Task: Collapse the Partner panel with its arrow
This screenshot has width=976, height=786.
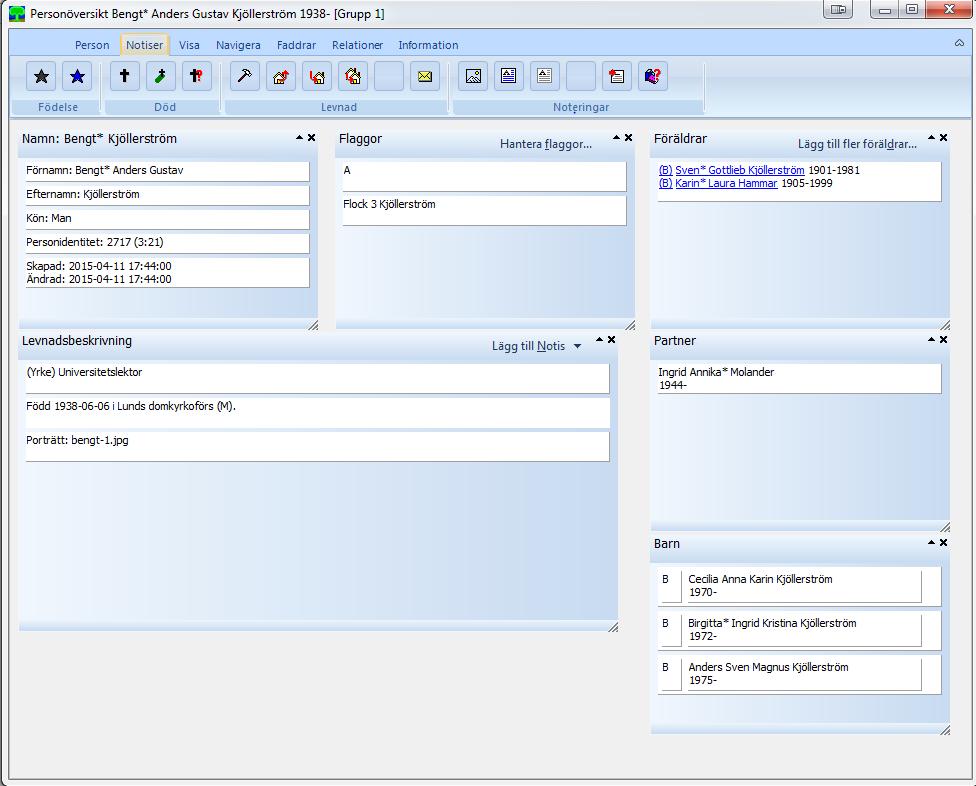Action: (x=932, y=339)
